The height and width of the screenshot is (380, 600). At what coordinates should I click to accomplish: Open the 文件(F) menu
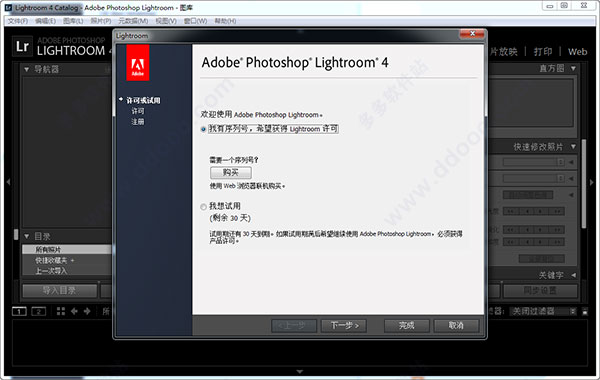click(x=18, y=21)
